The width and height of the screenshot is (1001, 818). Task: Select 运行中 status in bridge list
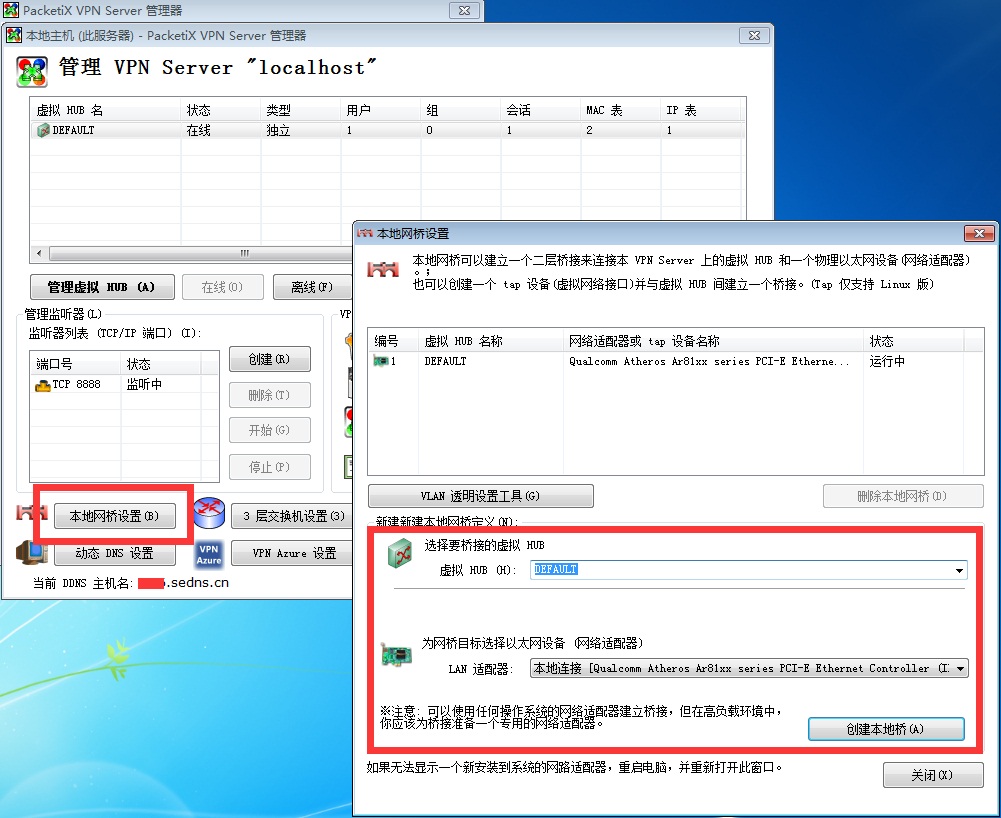tap(887, 361)
